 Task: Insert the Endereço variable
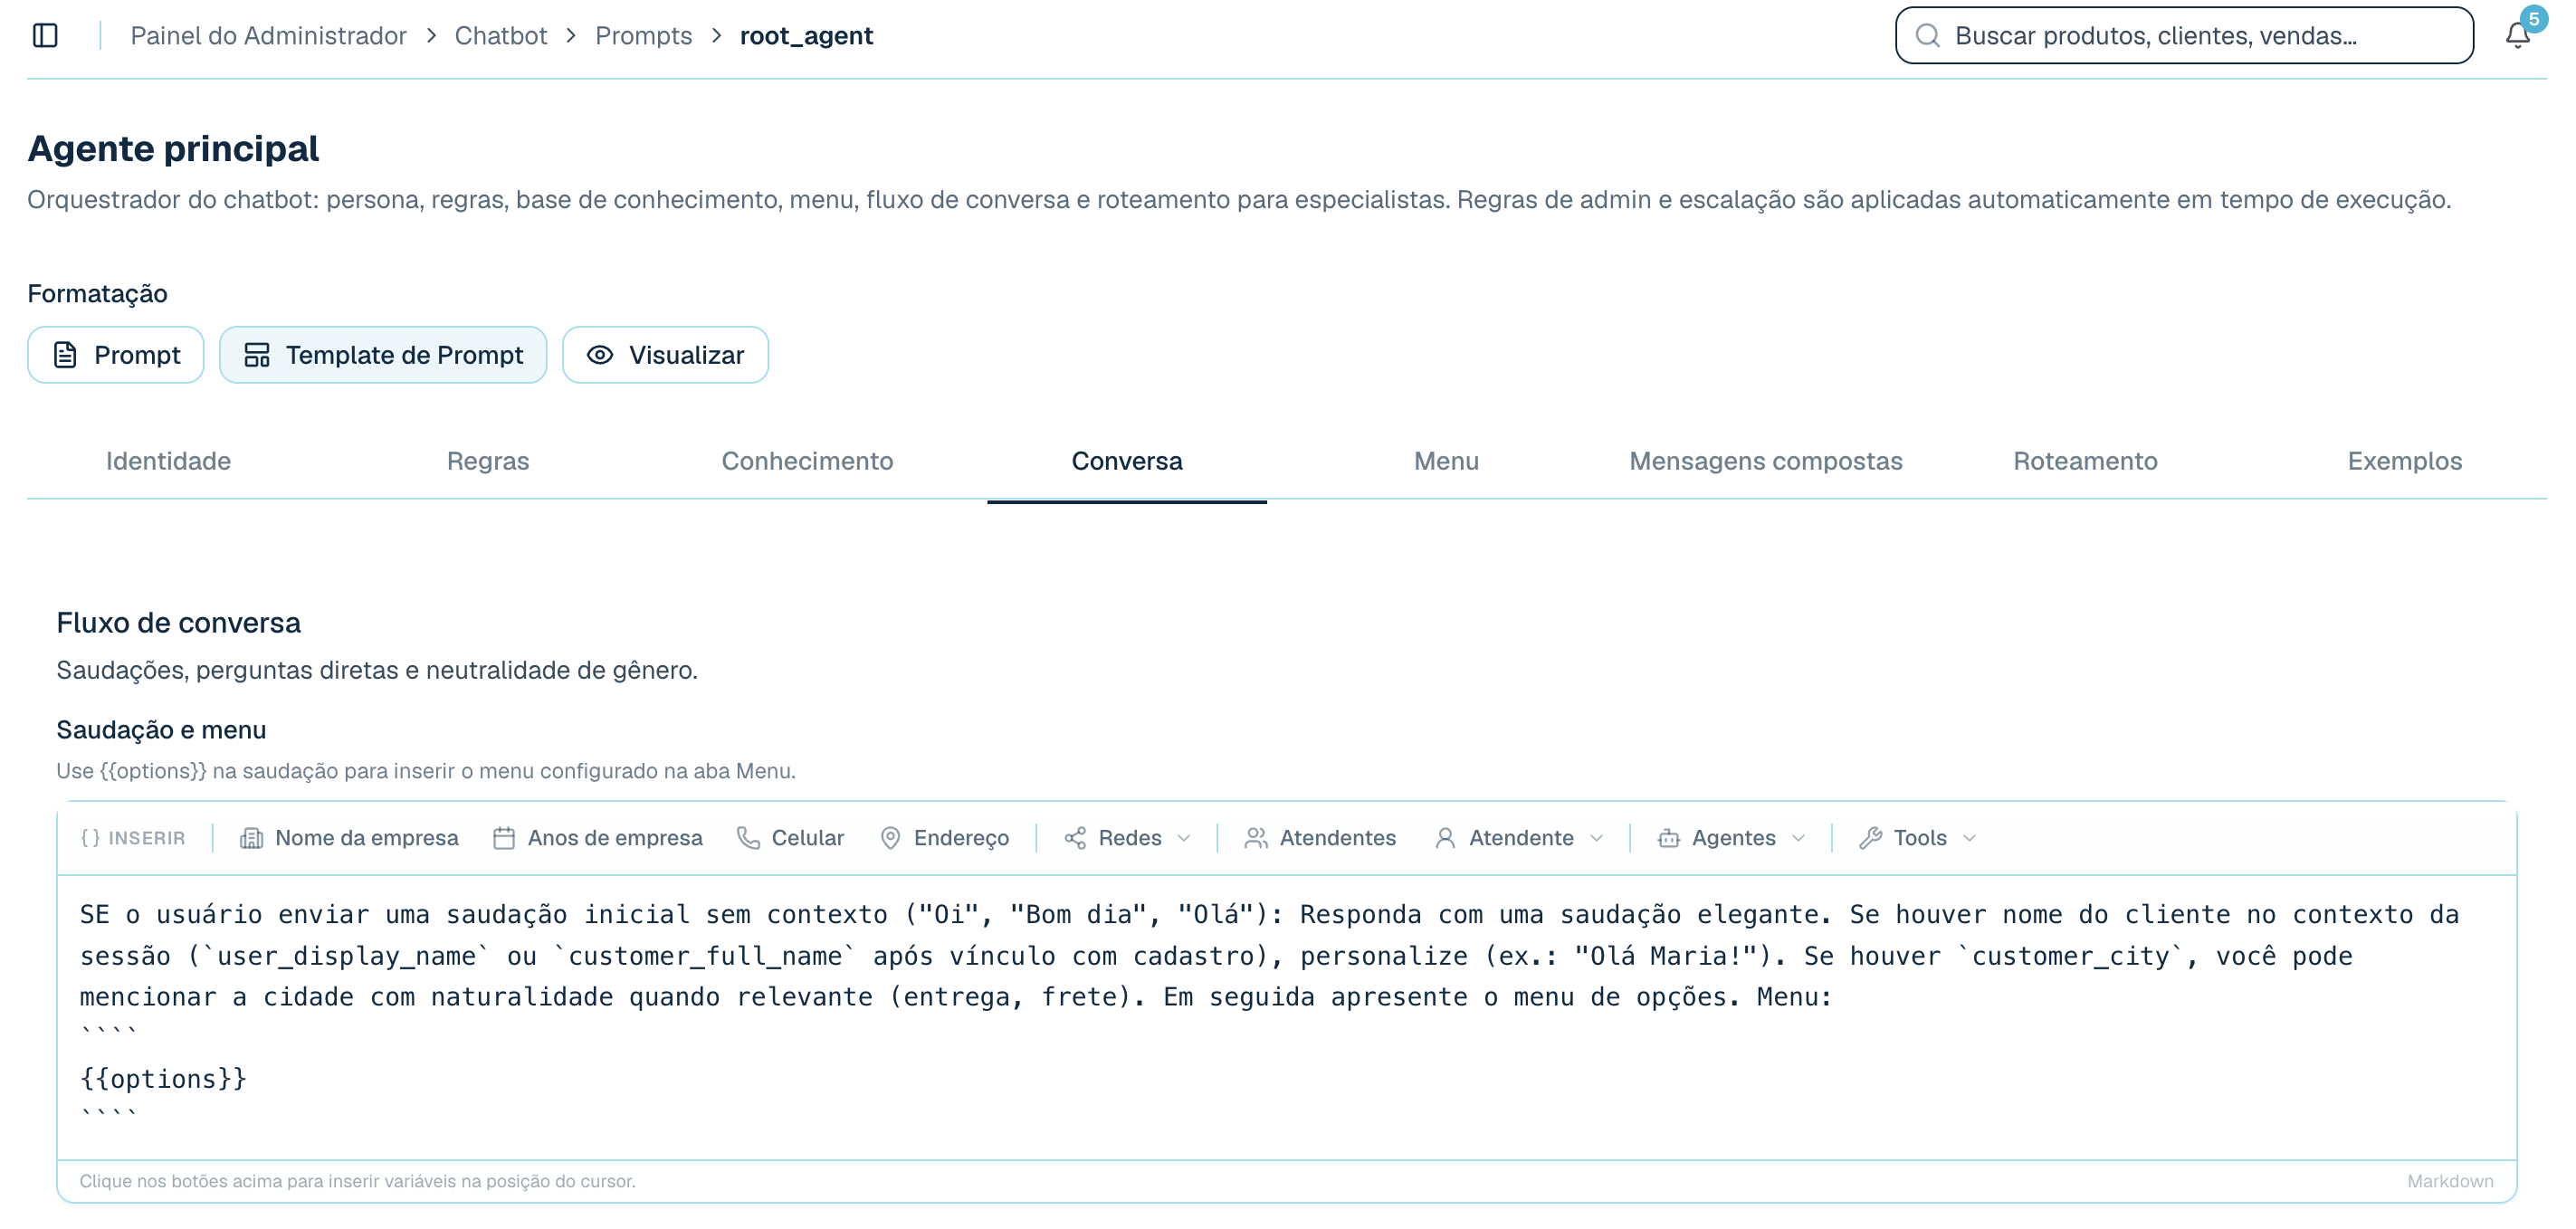click(944, 838)
